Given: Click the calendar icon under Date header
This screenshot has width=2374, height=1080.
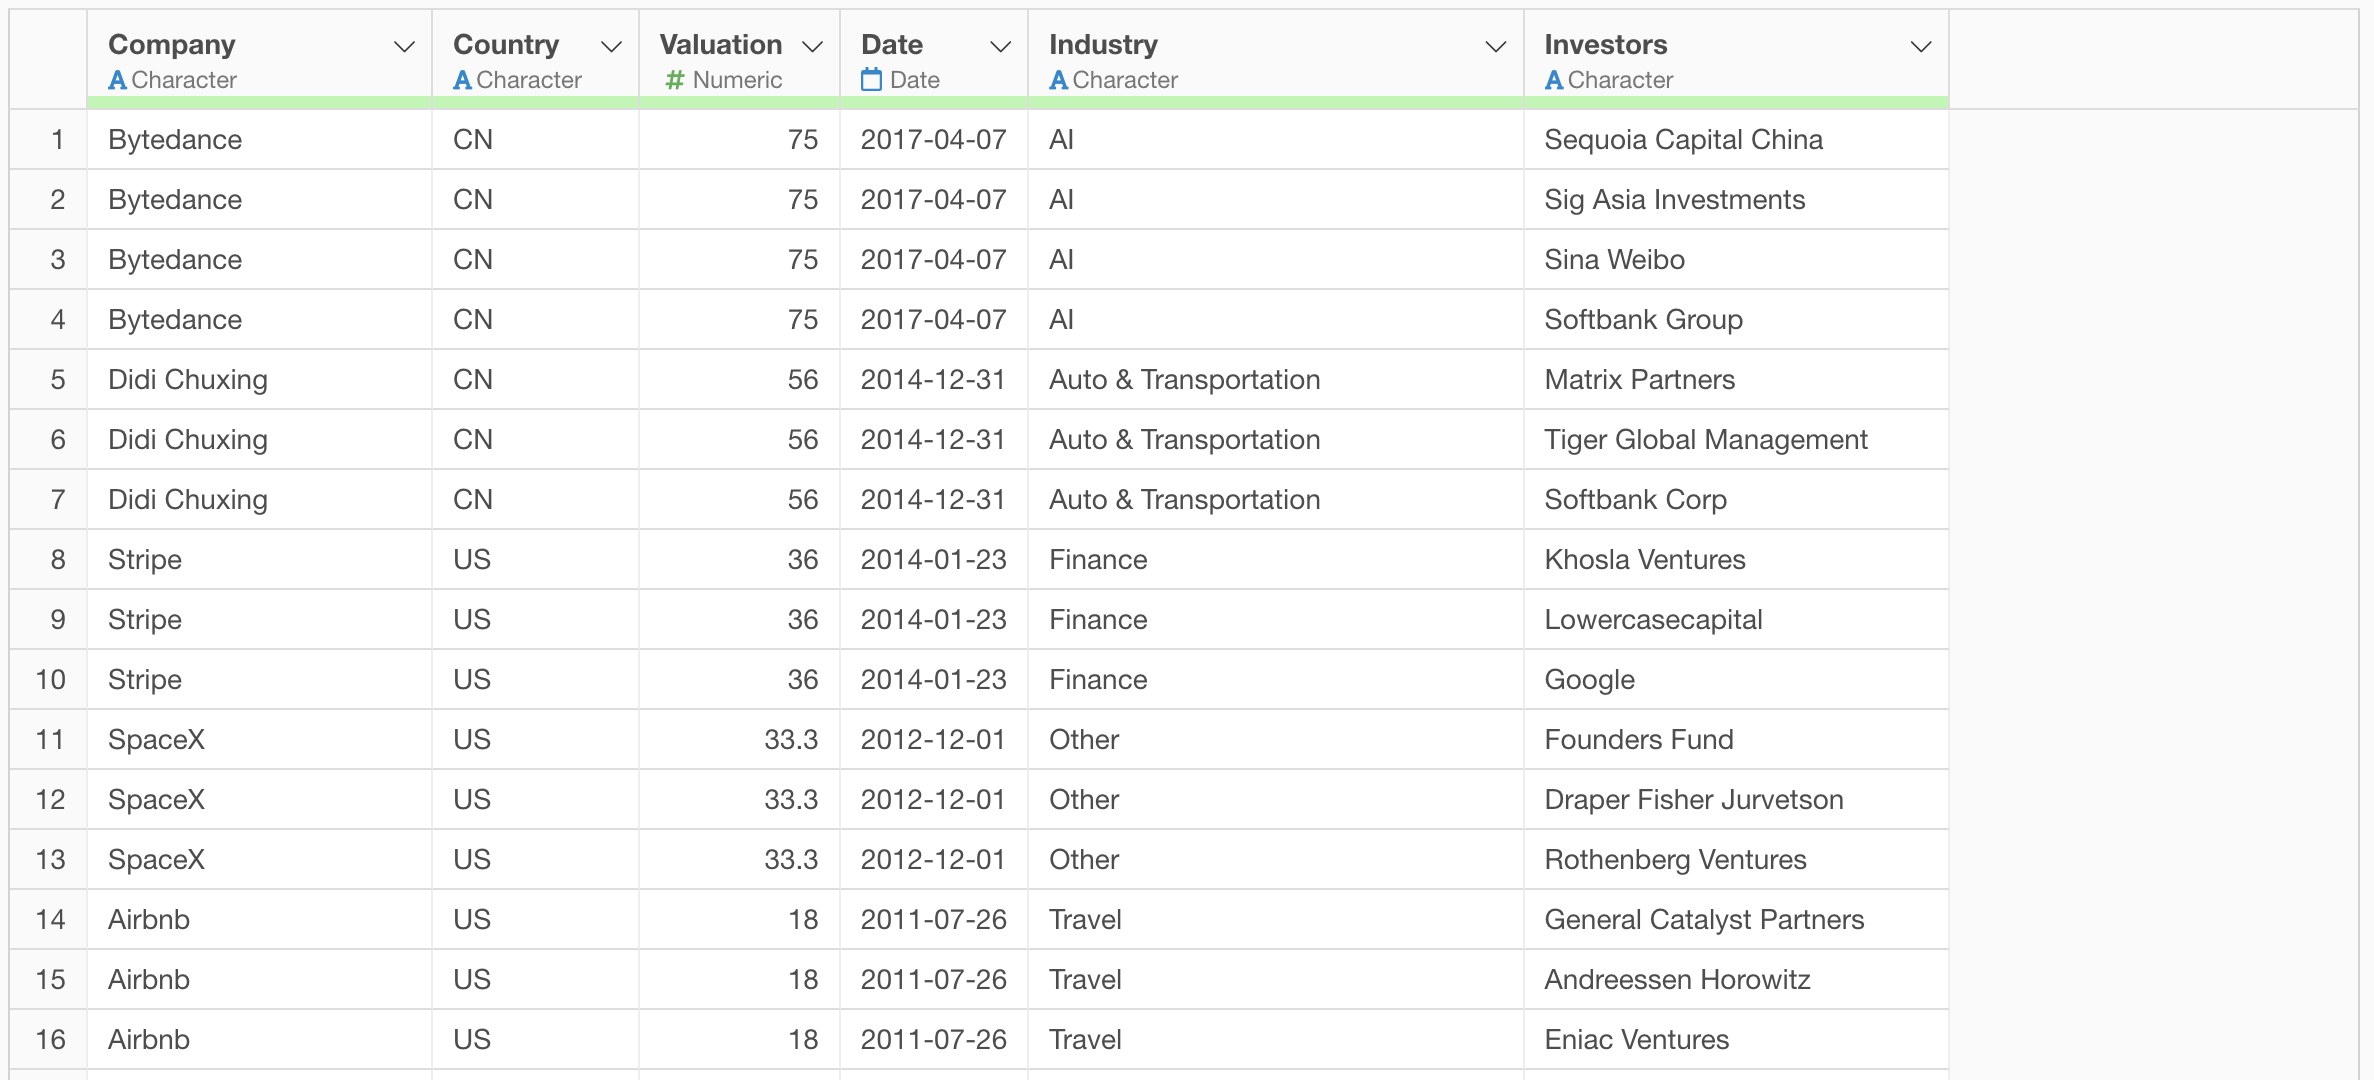Looking at the screenshot, I should point(871,79).
